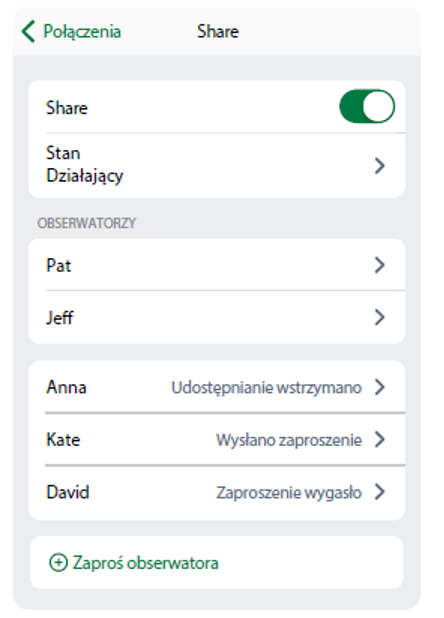Image resolution: width=444 pixels, height=618 pixels.
Task: Click the chevron arrow beside Anna
Action: [379, 387]
